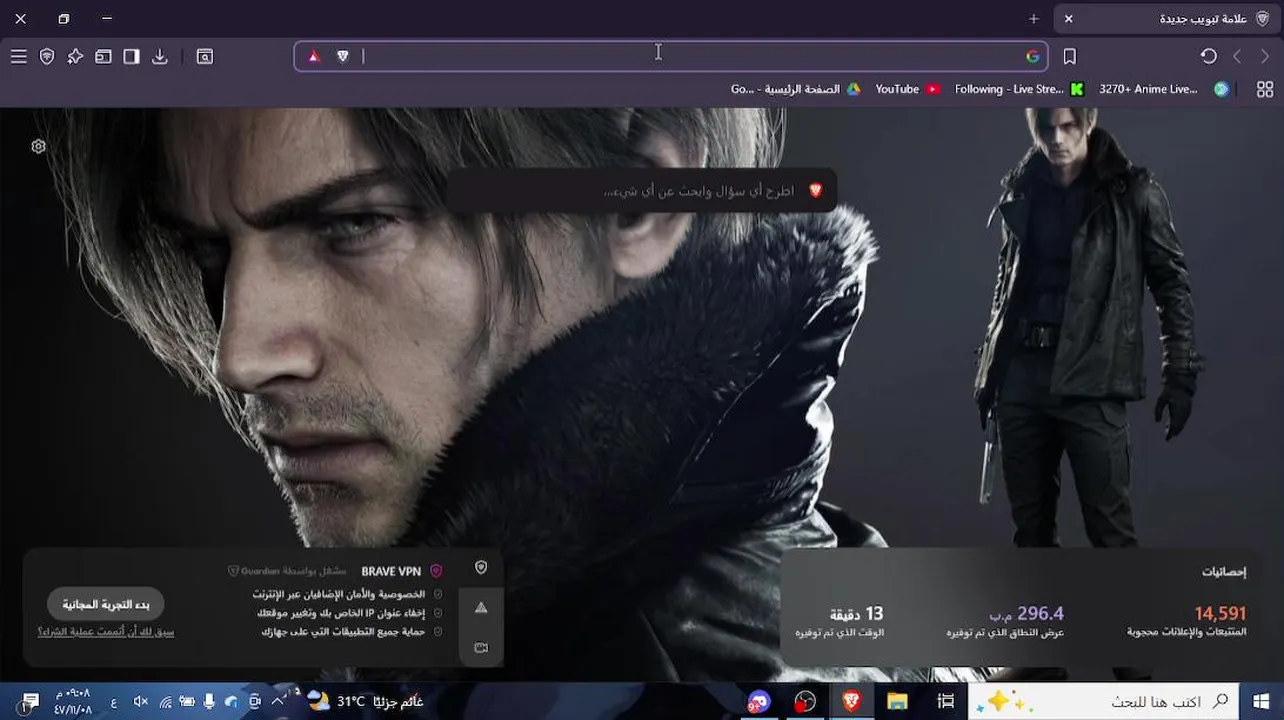Go back with the left chevron
The image size is (1284, 720).
pyautogui.click(x=1237, y=57)
